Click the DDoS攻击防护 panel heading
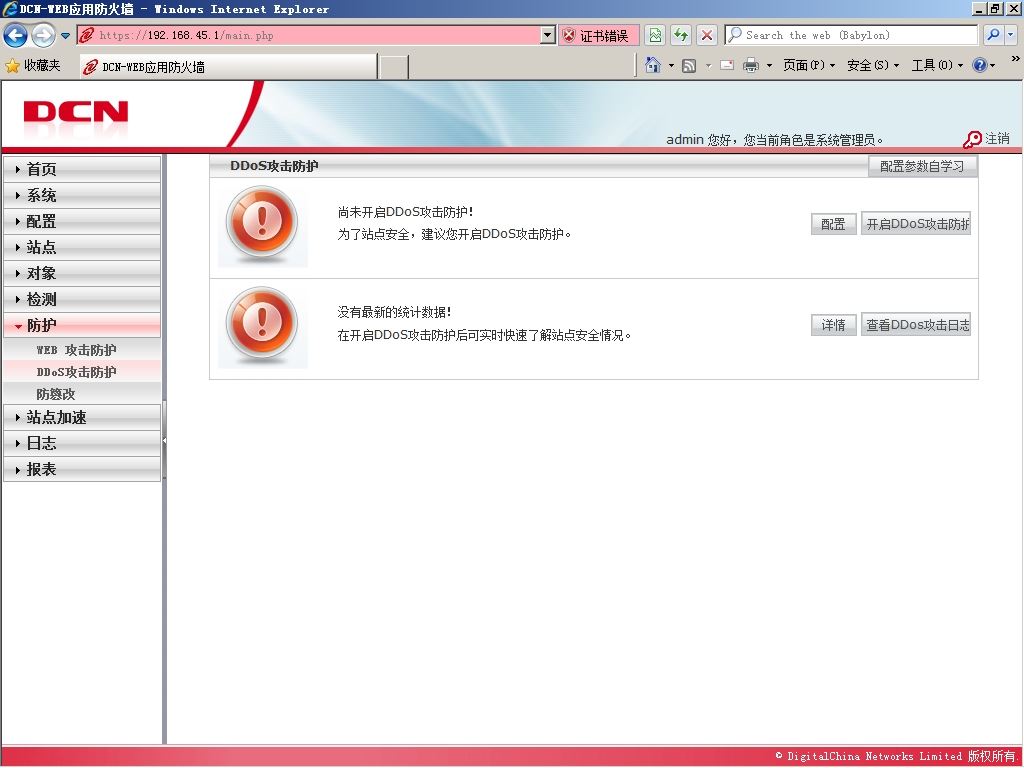The image size is (1024, 768). 274,166
